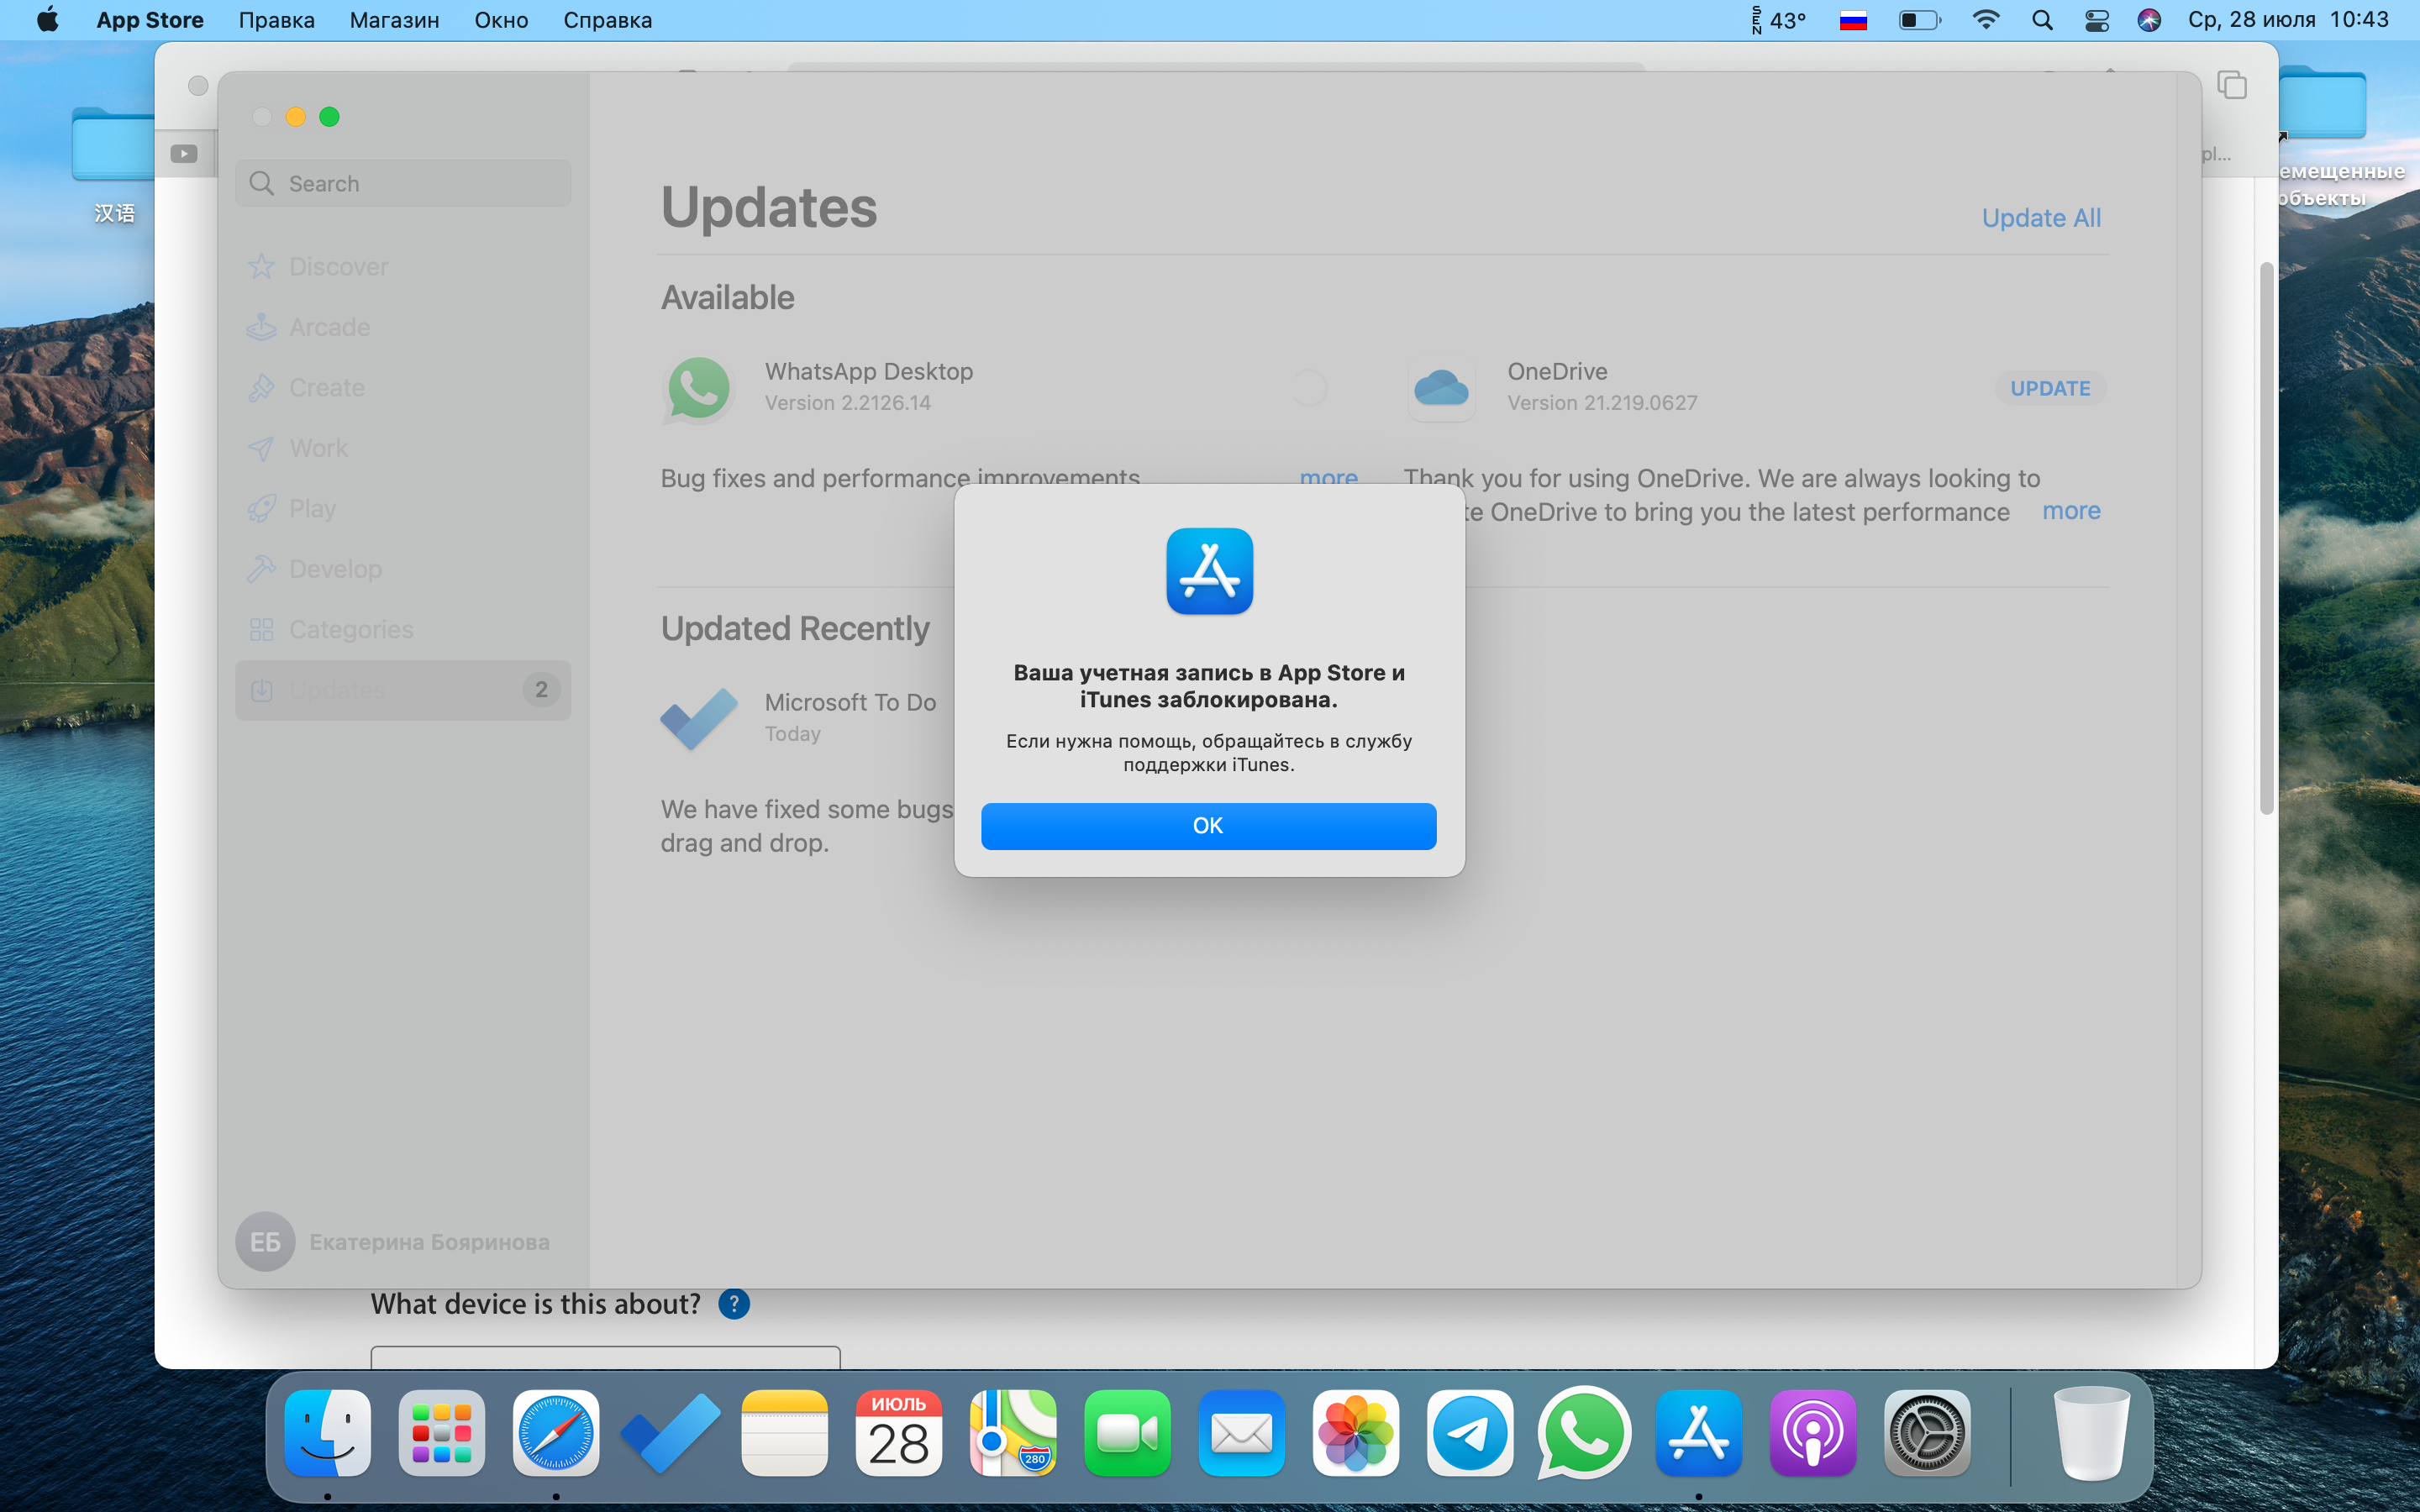Open the Правка menu
The image size is (2420, 1512).
277,20
